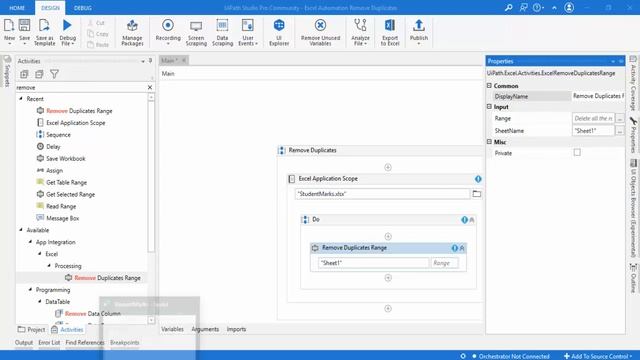Click the Main breadcrumb in designer
This screenshot has height=360, width=640.
tap(168, 73)
